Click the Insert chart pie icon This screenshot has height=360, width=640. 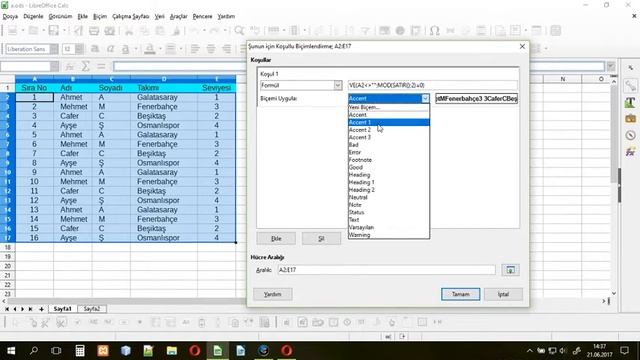[x=400, y=31]
